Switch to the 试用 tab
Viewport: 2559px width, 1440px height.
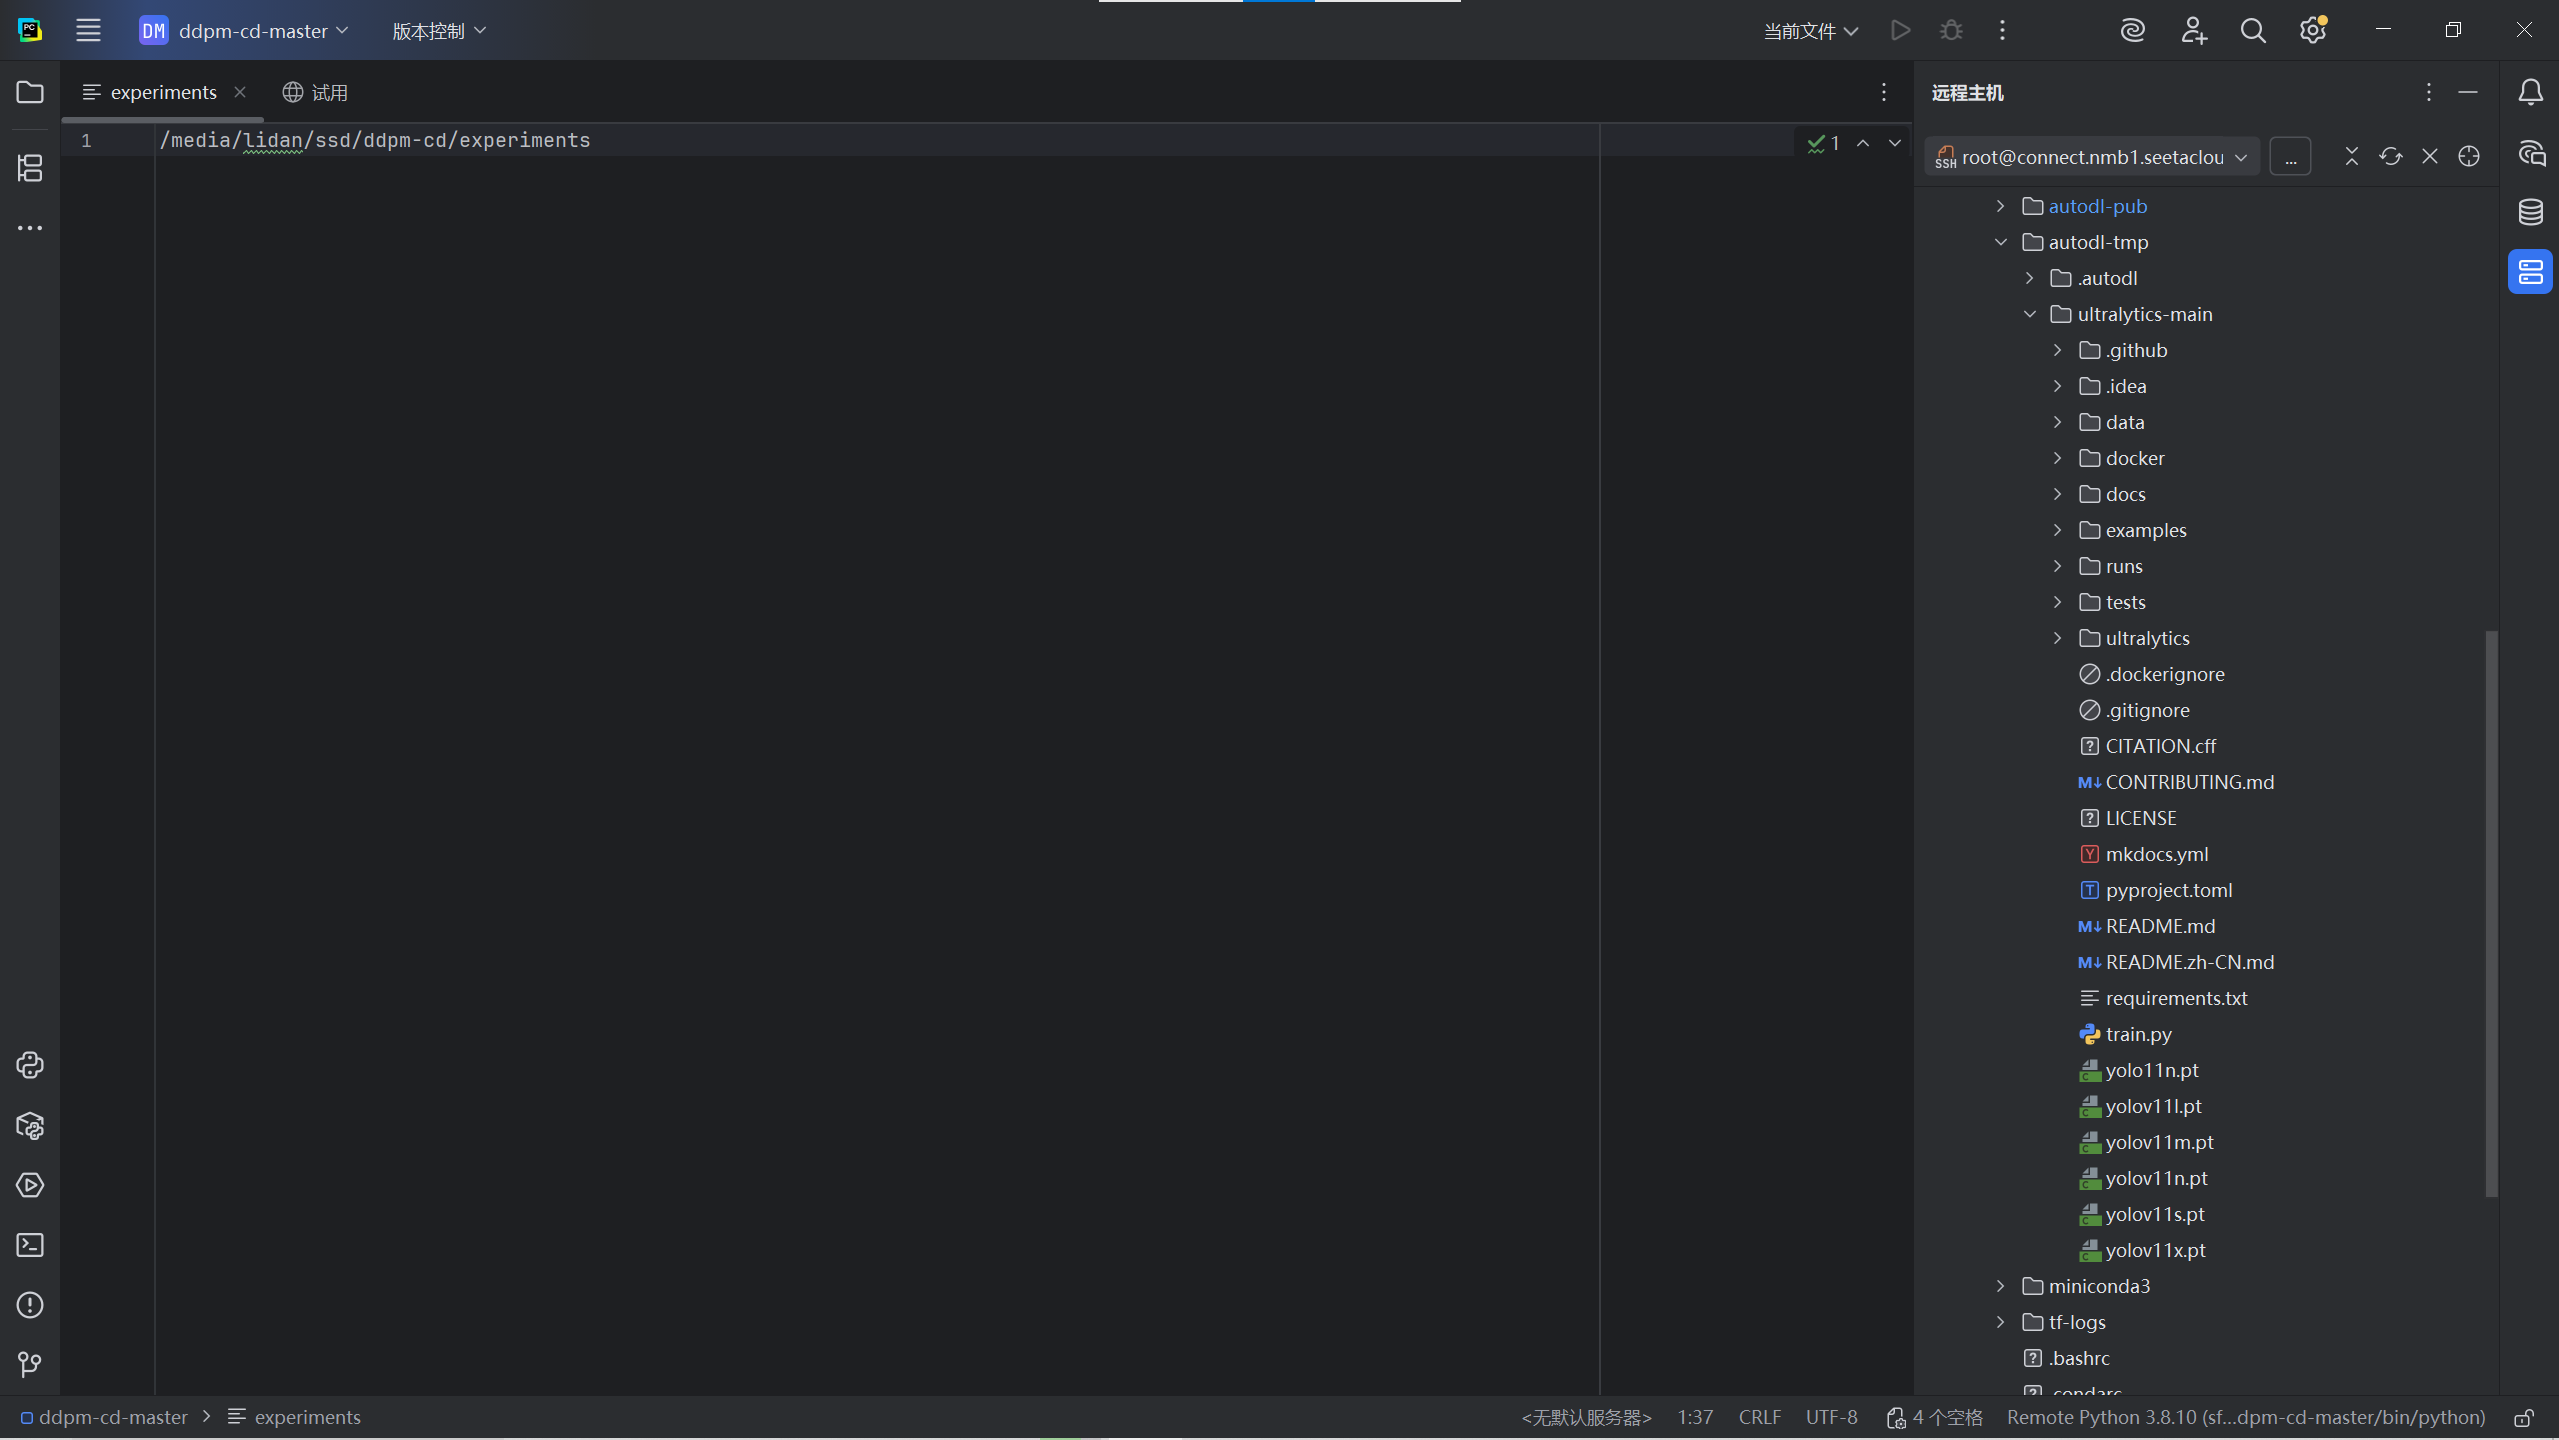[316, 92]
